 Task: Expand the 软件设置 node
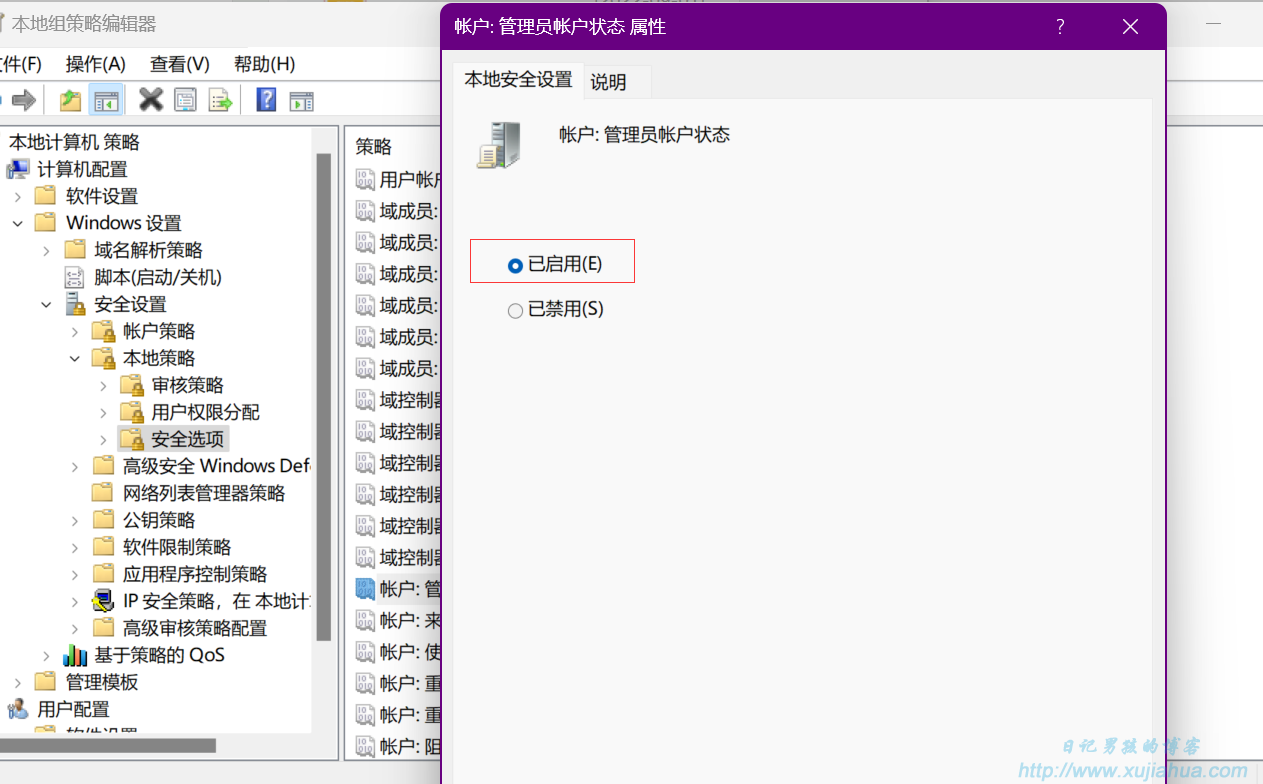tap(17, 196)
